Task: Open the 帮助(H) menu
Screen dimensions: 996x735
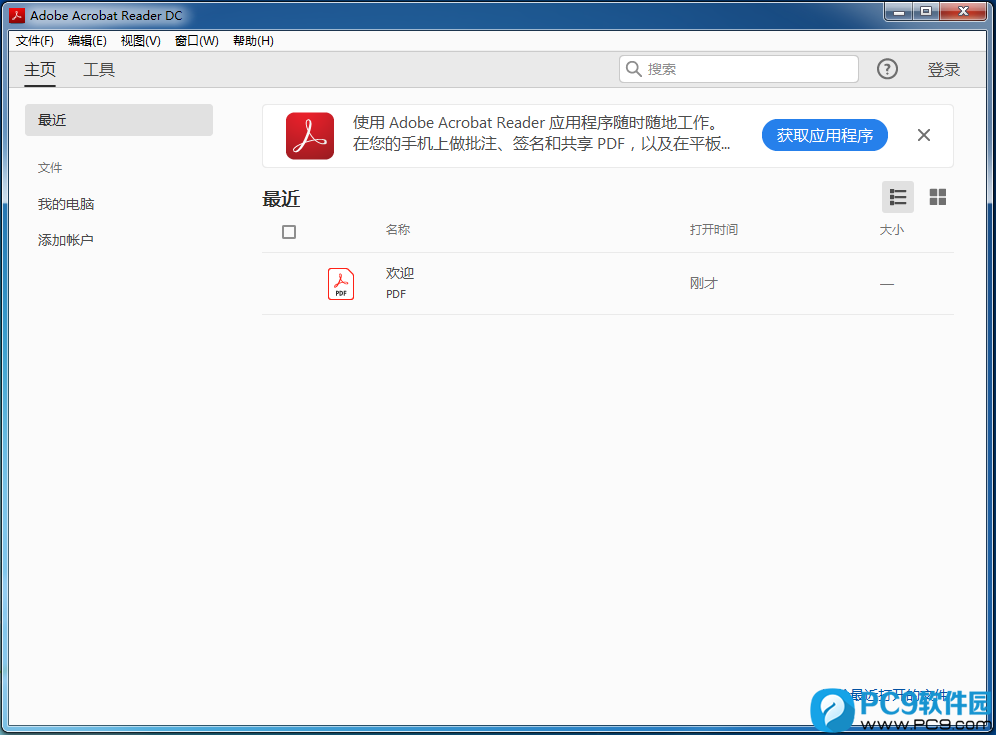Action: [253, 41]
